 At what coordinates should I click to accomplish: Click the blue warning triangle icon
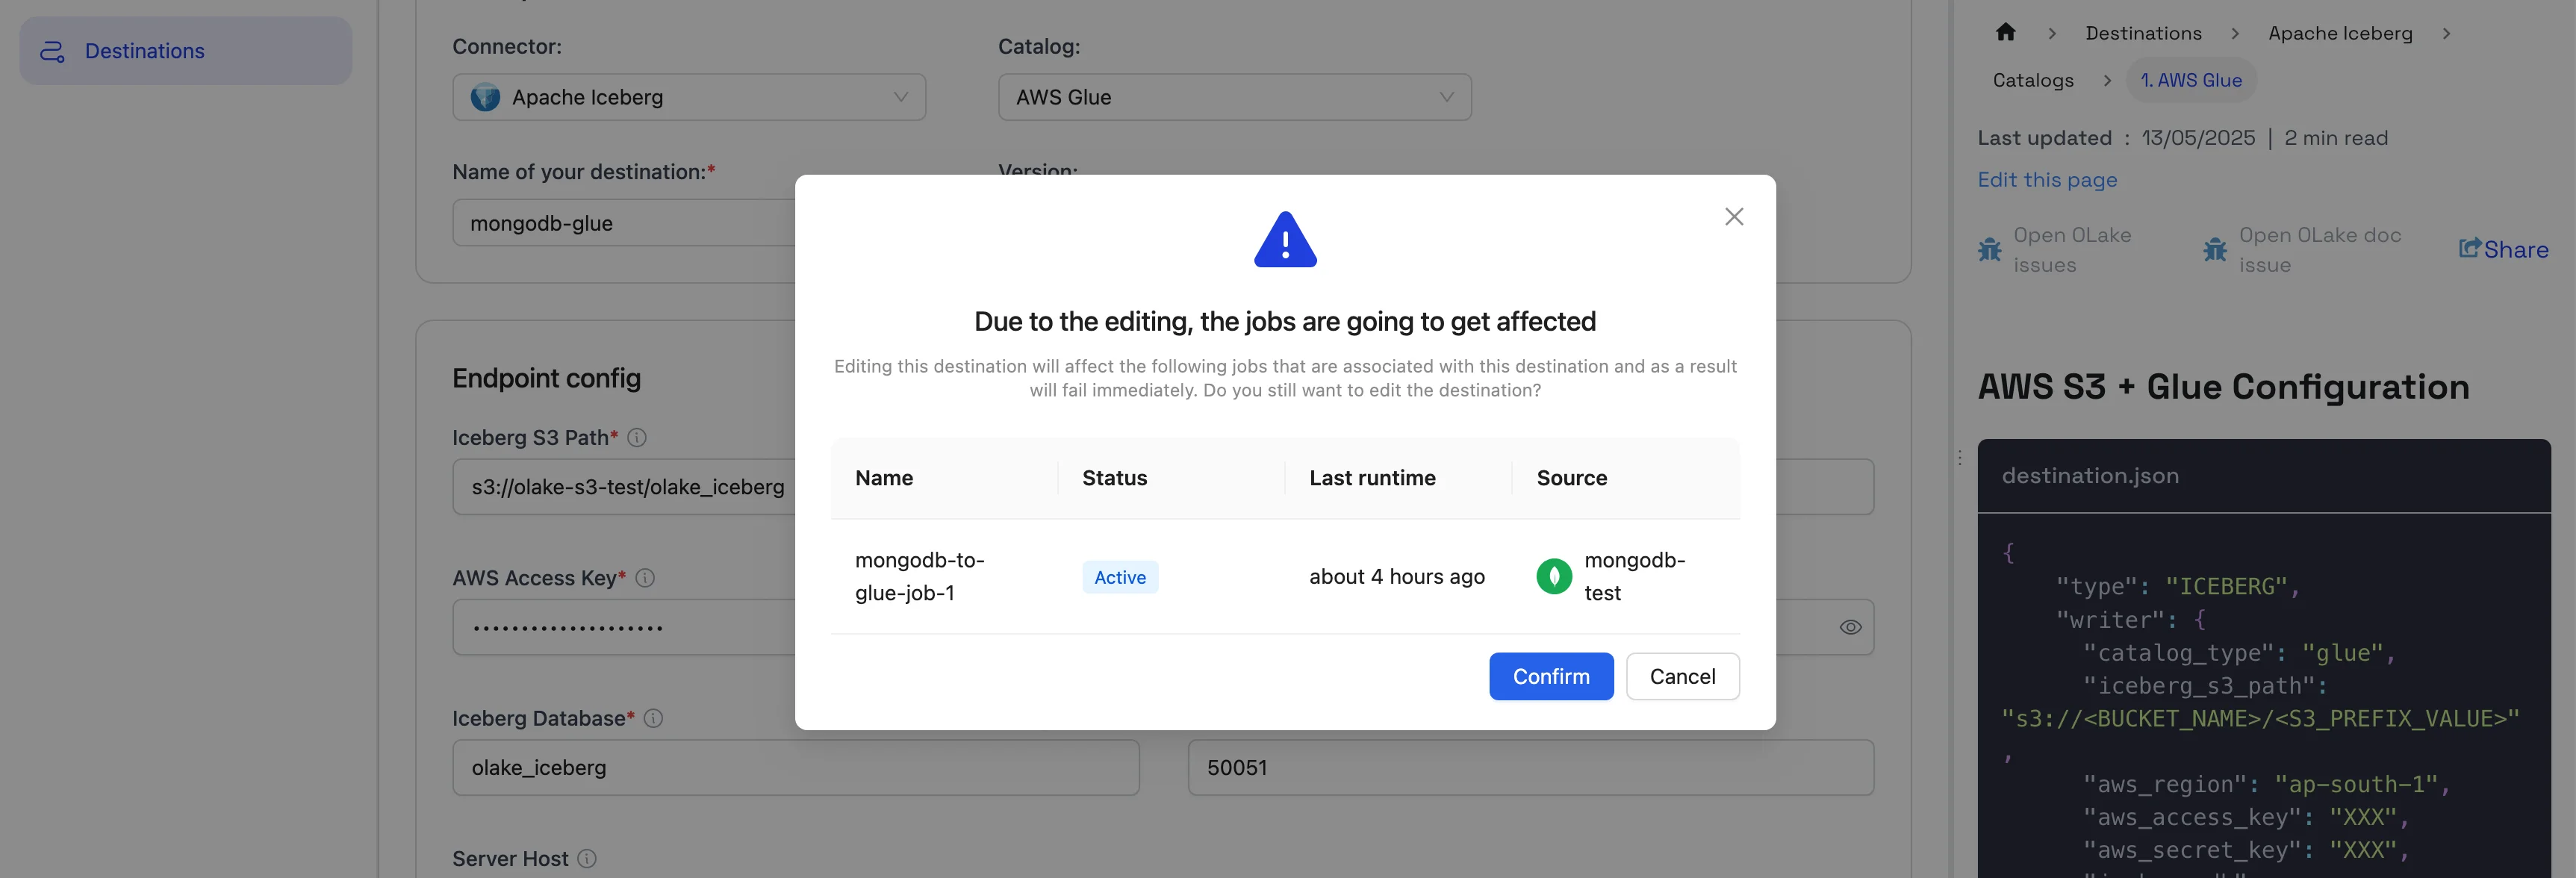(x=1285, y=241)
